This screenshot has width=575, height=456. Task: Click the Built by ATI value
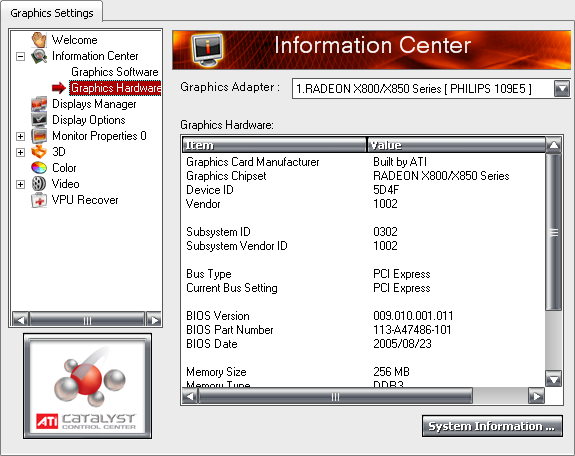400,162
